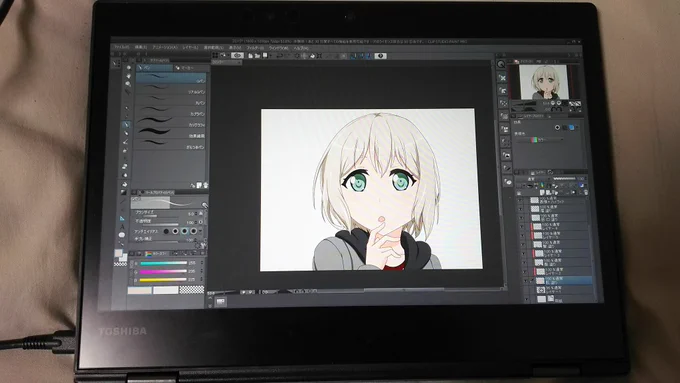
Task: Select the Text 'A' tool
Action: pos(122,227)
